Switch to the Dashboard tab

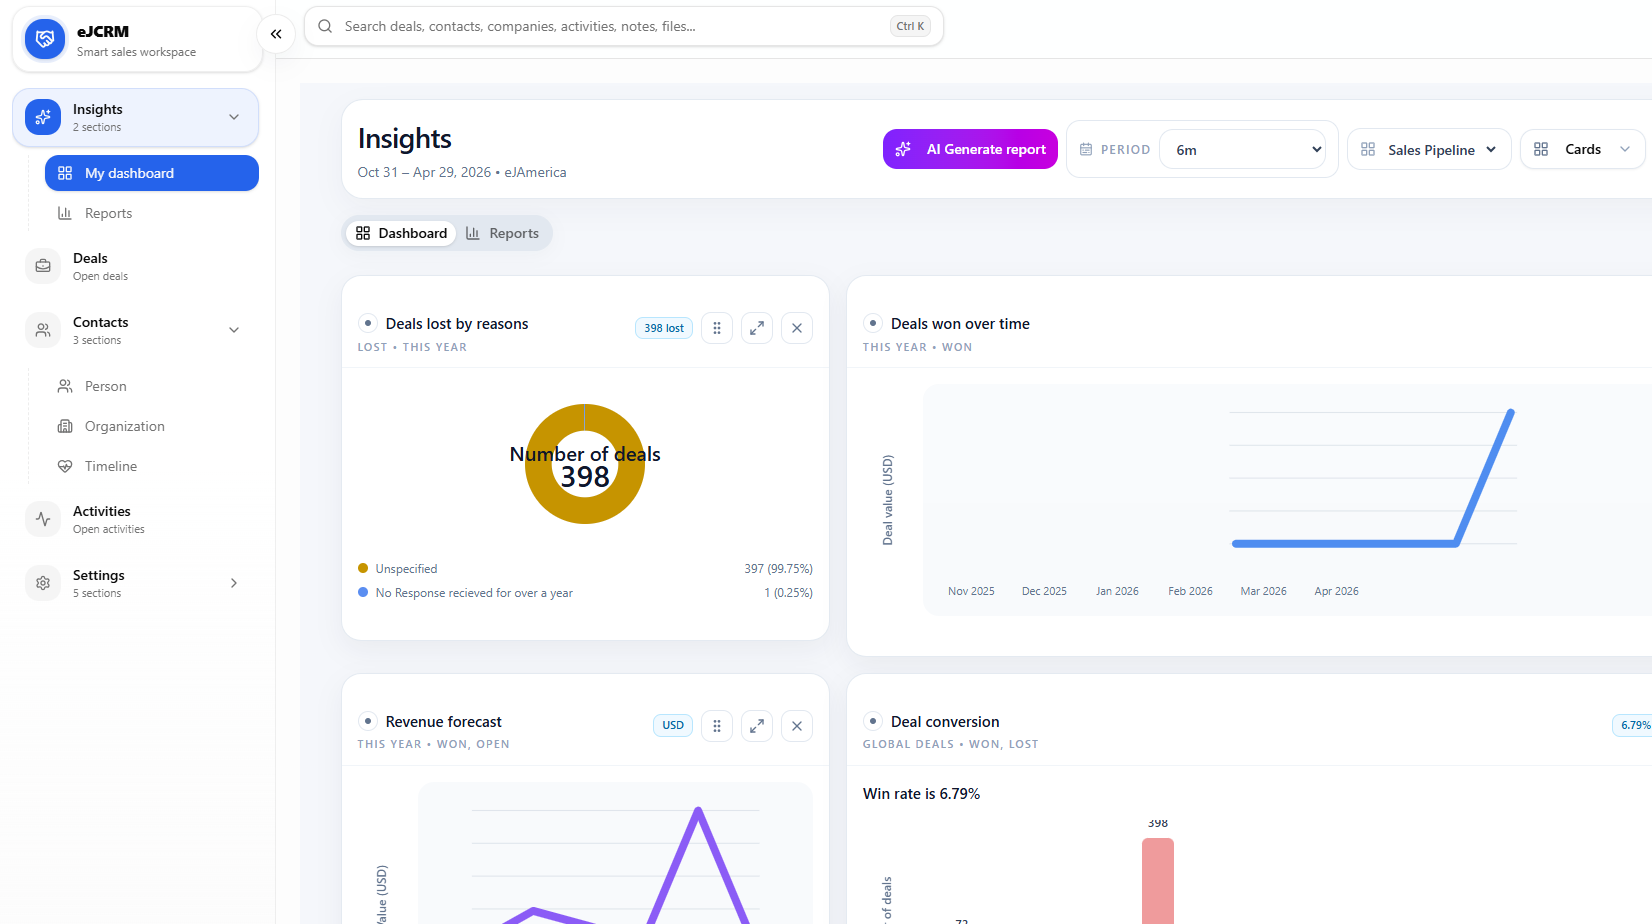[x=401, y=233]
